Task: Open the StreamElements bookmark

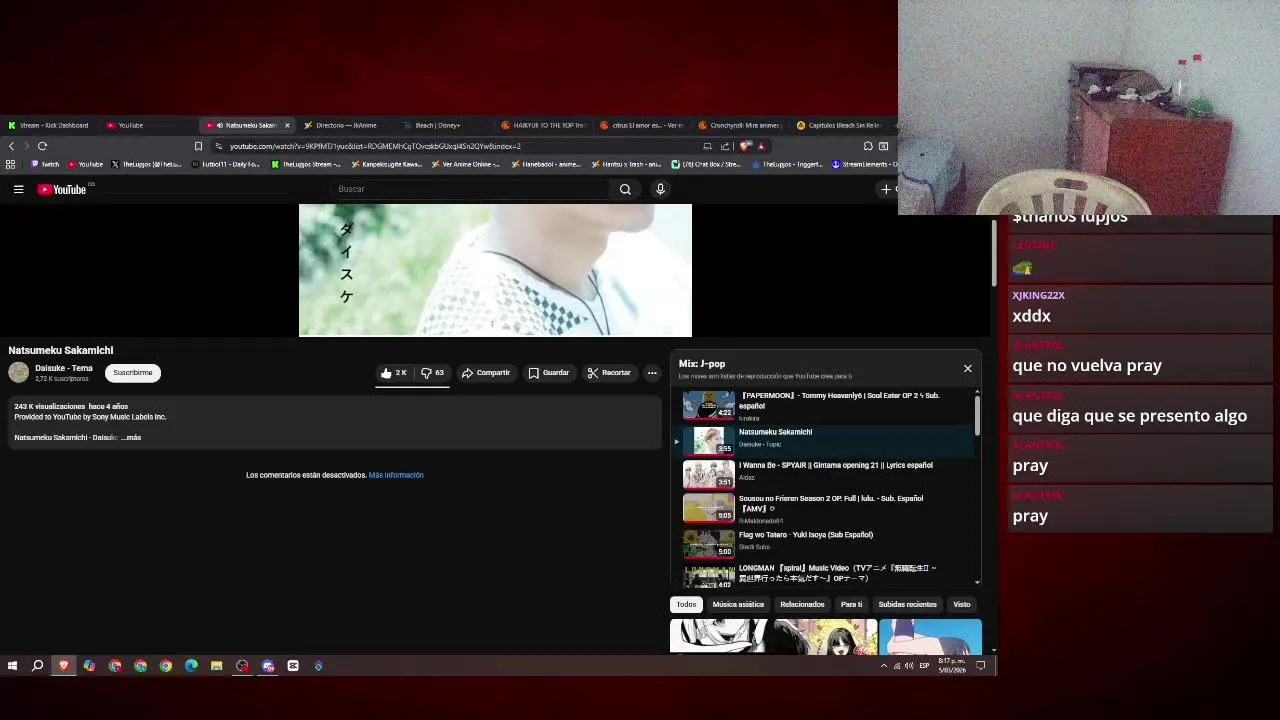Action: tap(865, 164)
